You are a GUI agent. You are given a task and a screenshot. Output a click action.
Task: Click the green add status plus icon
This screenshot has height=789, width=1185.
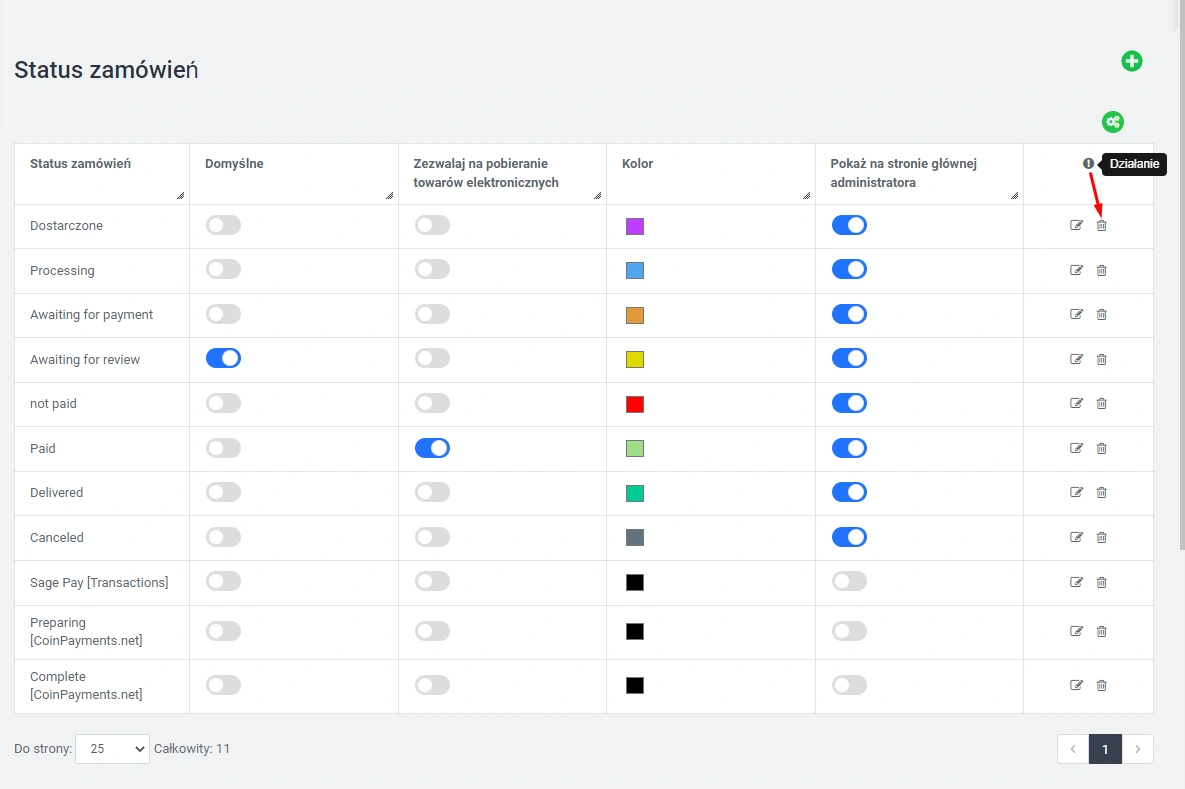(1131, 61)
